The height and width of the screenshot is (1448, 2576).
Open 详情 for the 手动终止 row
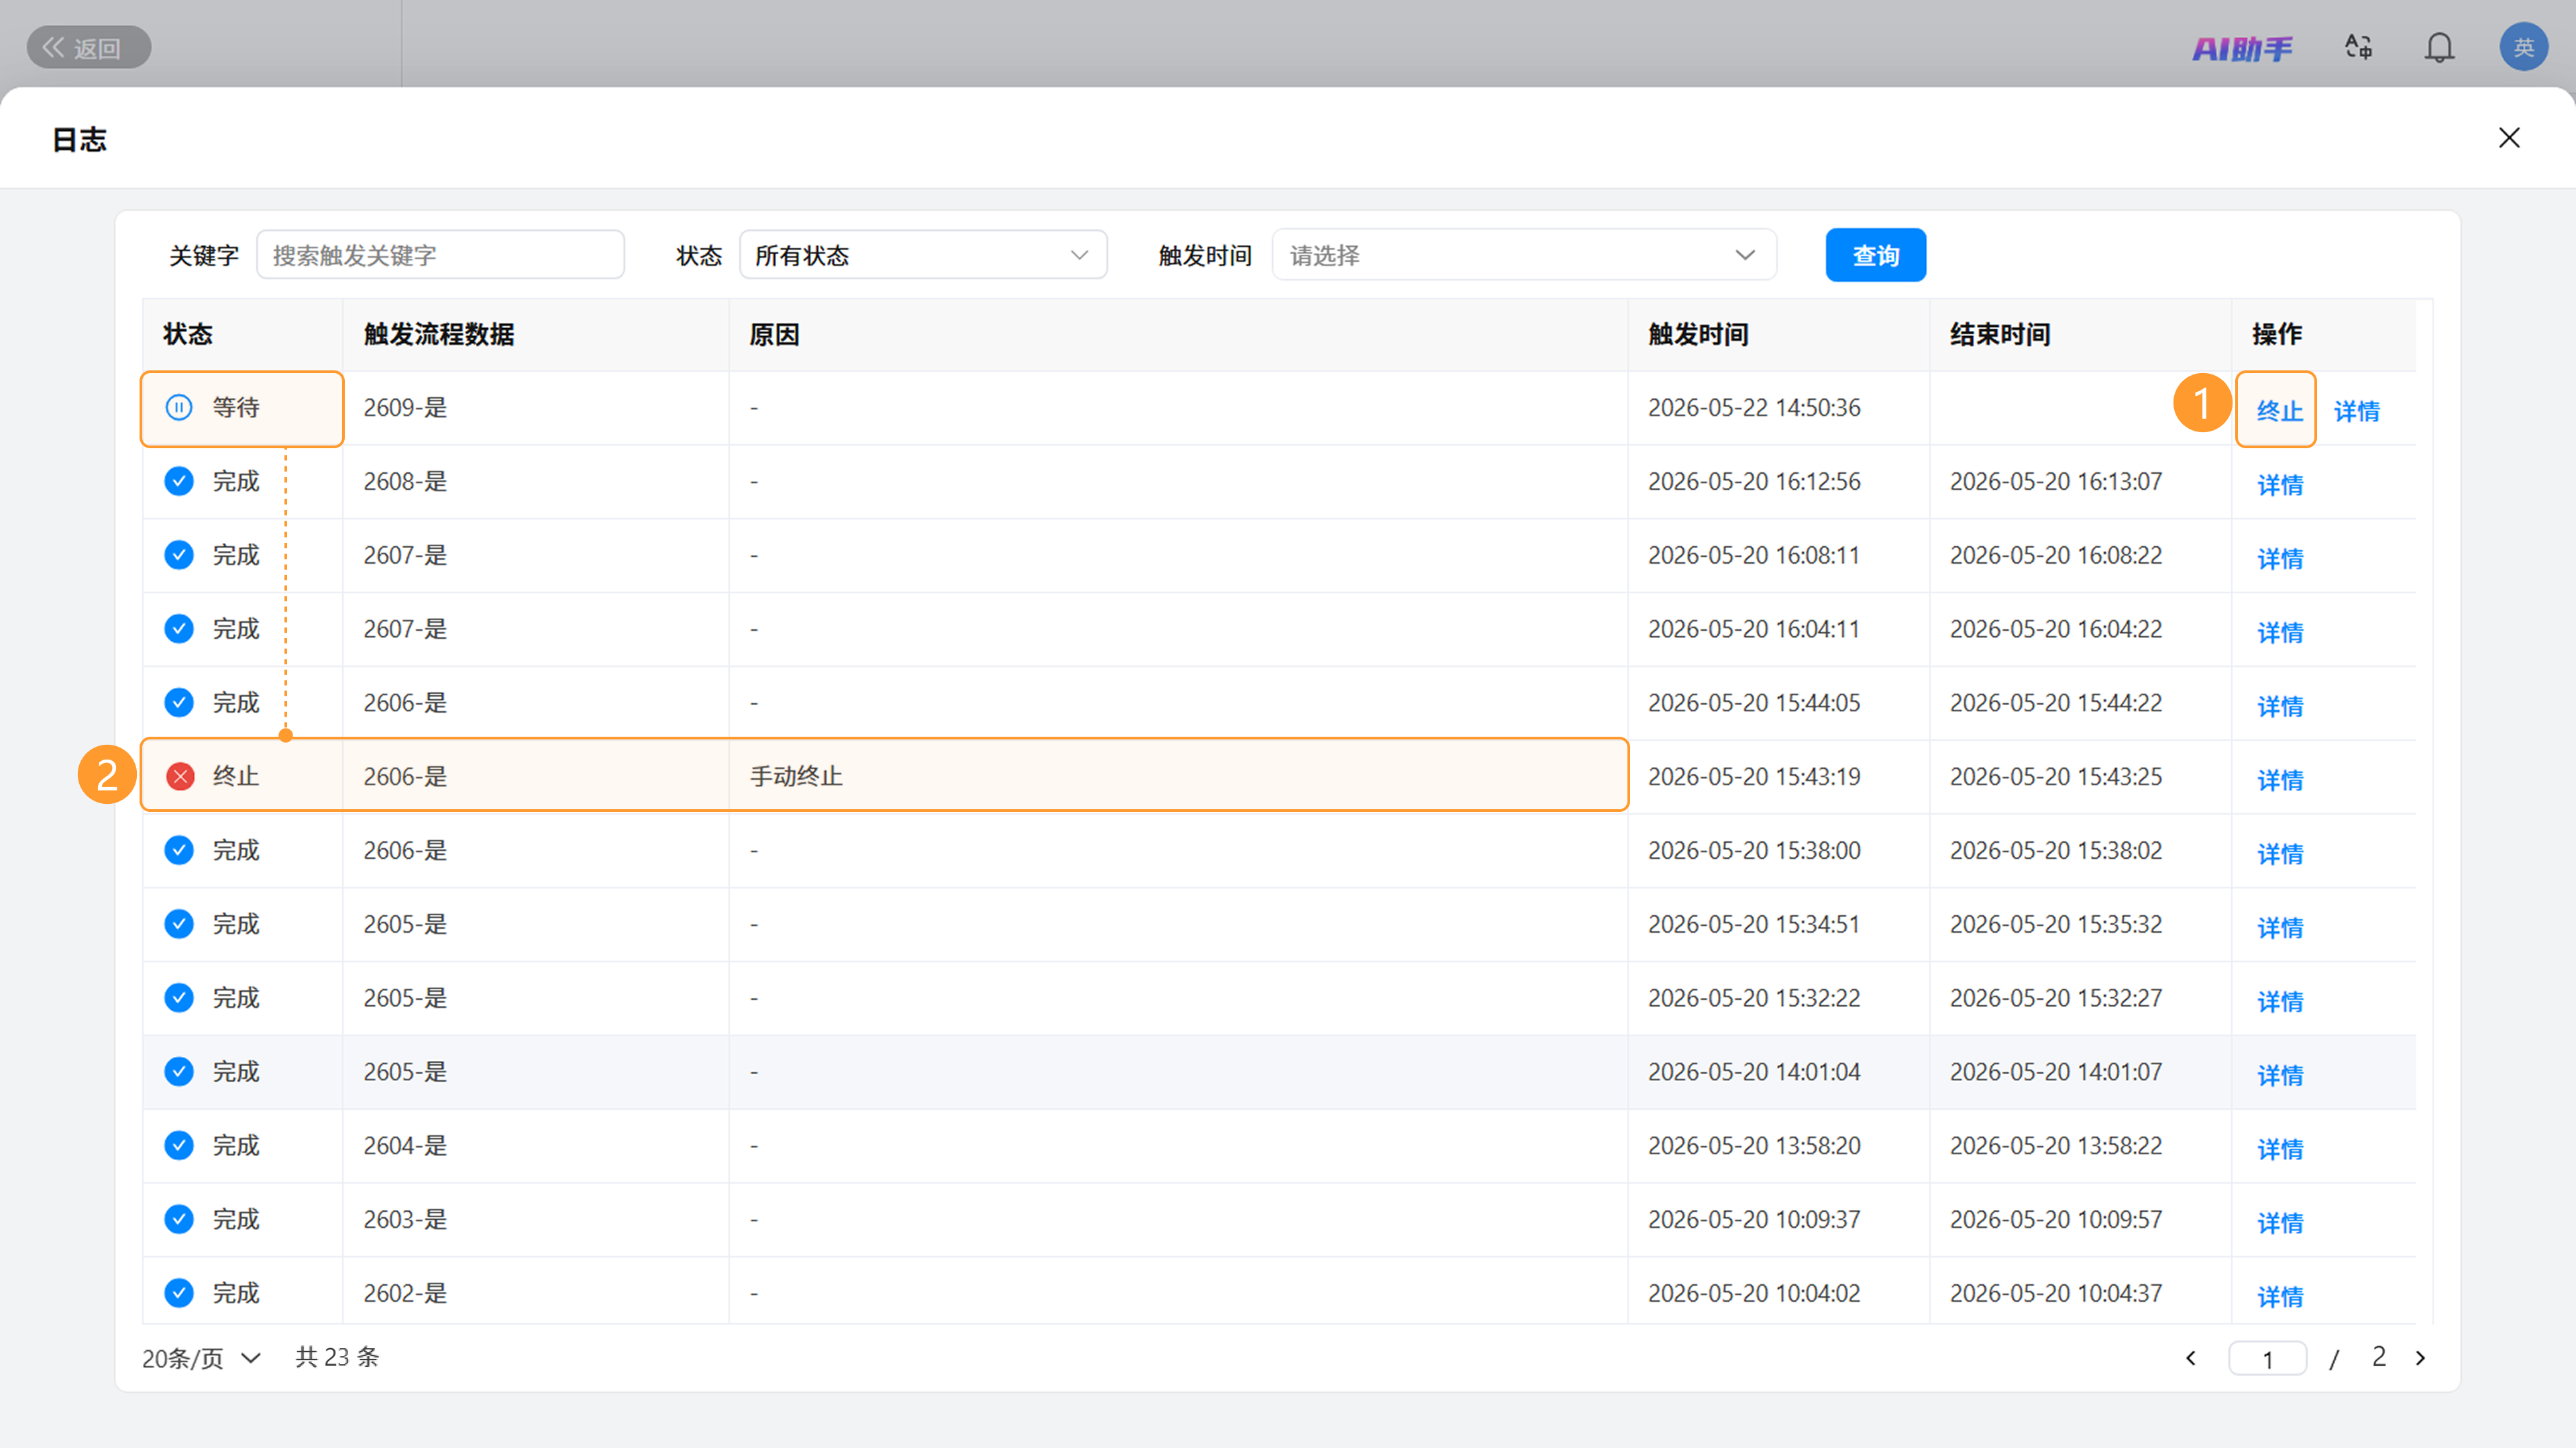[2279, 779]
